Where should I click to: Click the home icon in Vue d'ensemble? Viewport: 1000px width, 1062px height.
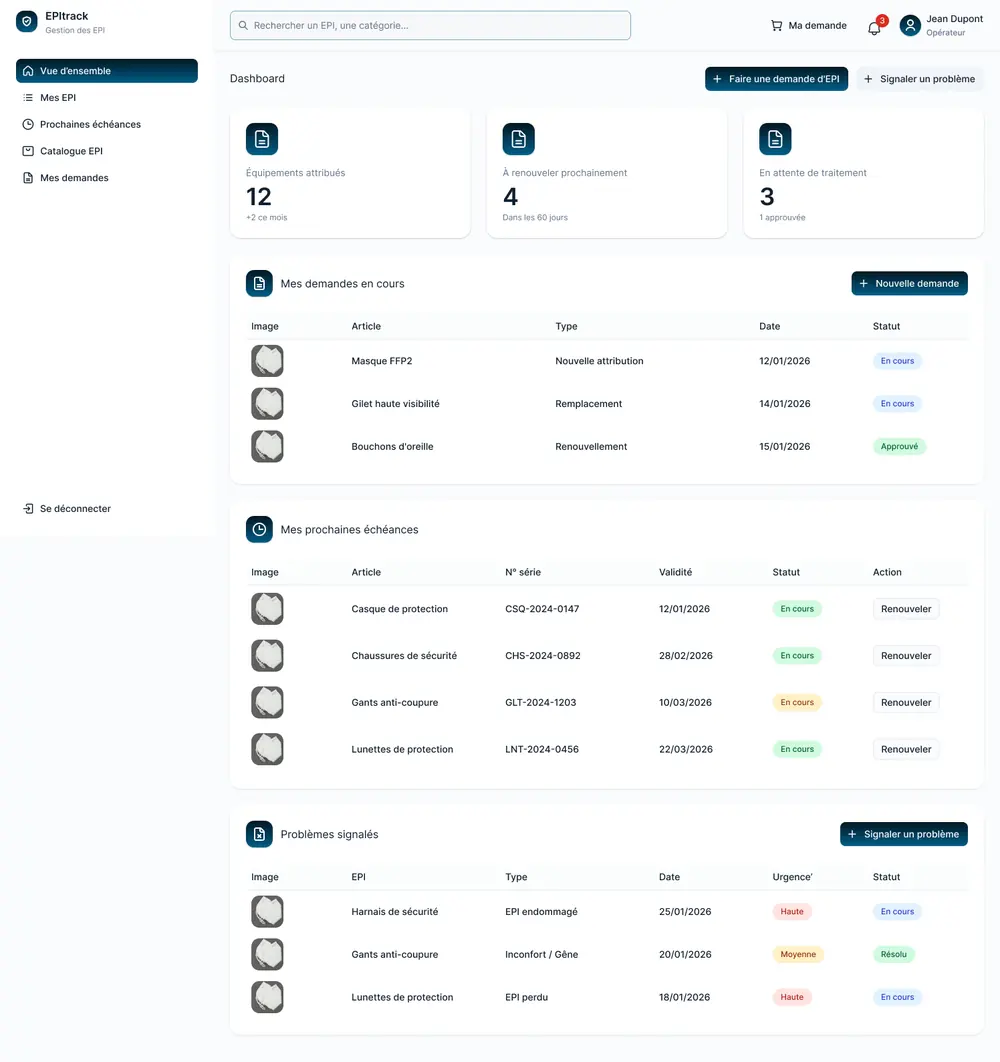point(28,71)
